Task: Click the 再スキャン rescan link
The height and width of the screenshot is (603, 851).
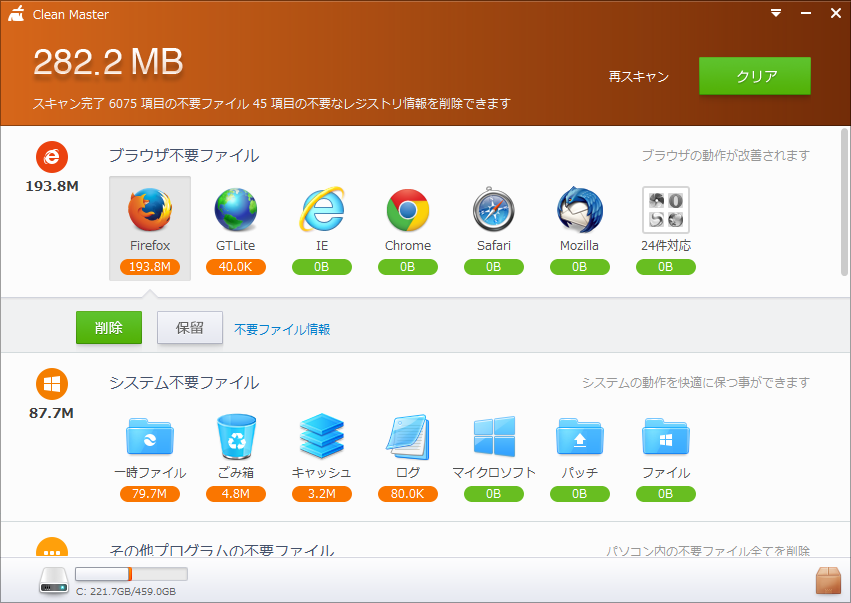Action: coord(639,77)
